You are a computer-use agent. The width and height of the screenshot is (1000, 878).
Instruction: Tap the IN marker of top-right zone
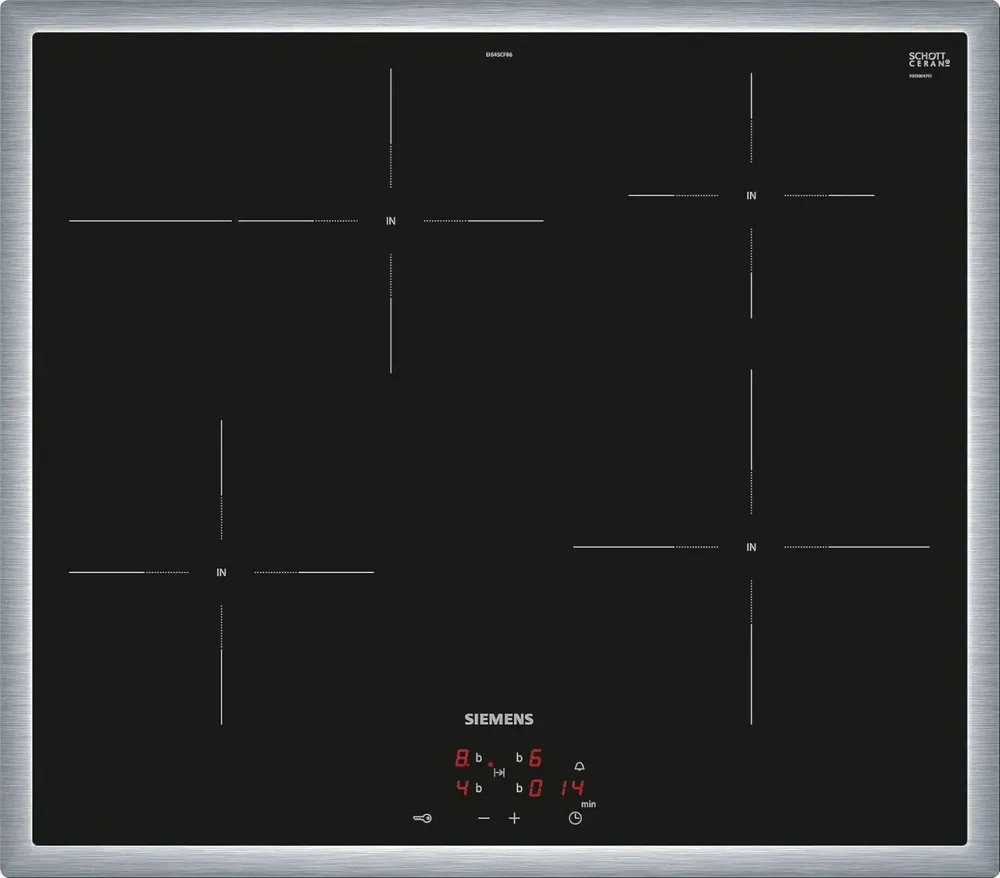pos(751,196)
